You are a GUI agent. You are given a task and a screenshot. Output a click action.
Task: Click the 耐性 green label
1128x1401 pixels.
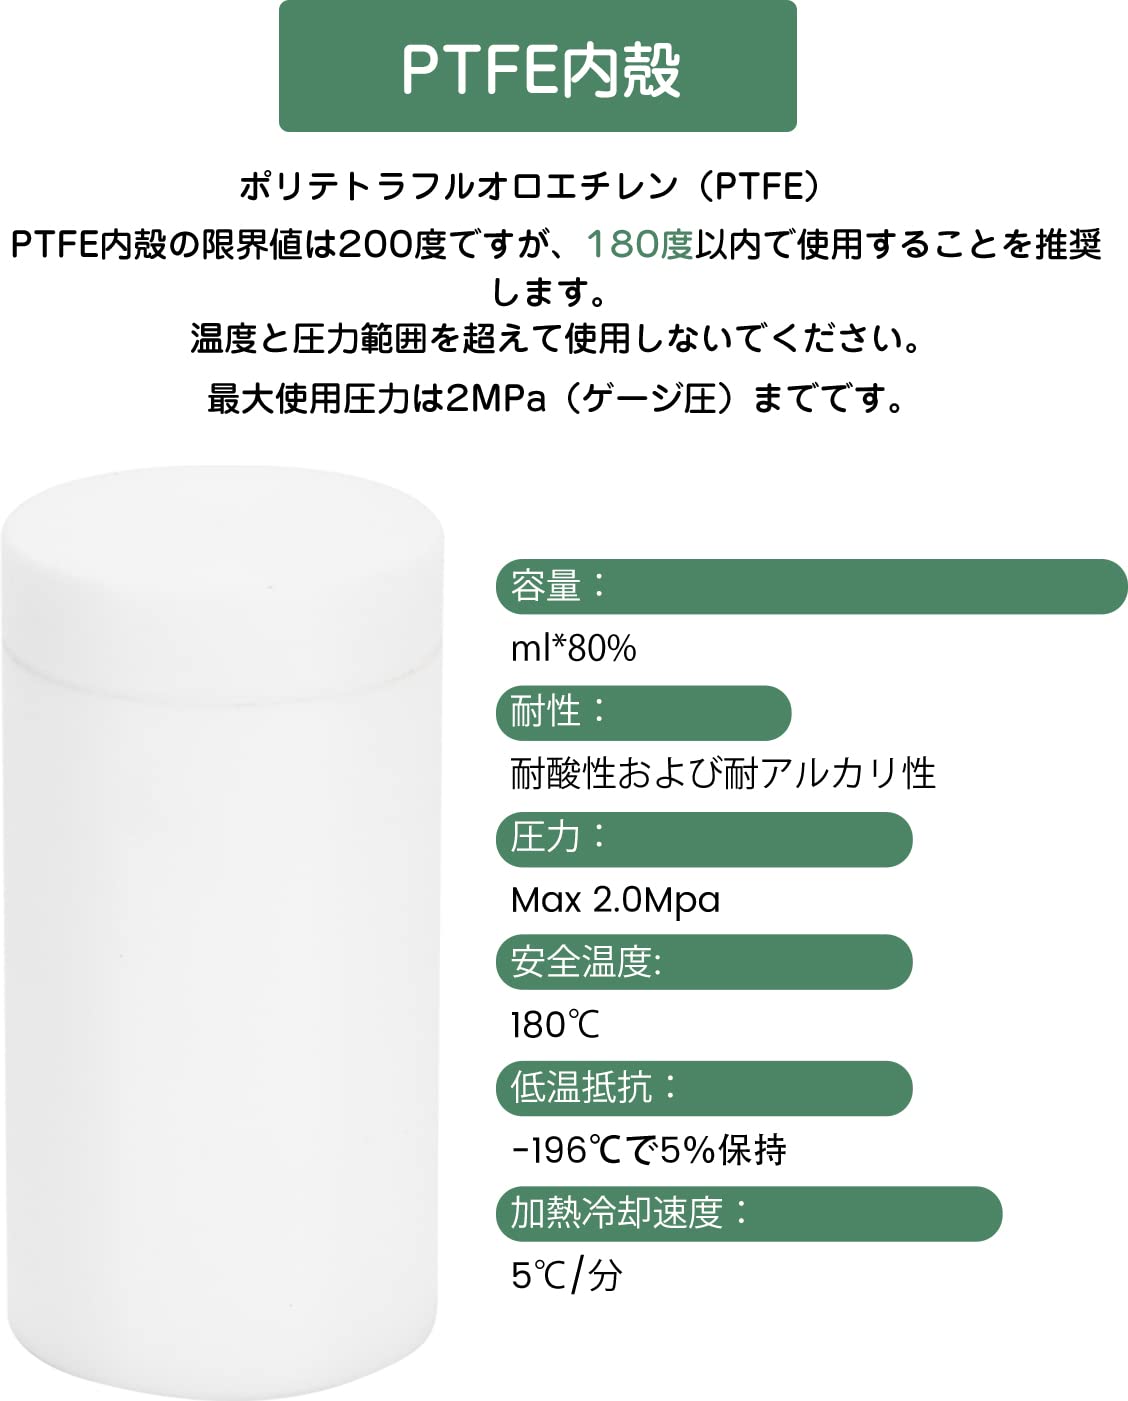tap(644, 713)
